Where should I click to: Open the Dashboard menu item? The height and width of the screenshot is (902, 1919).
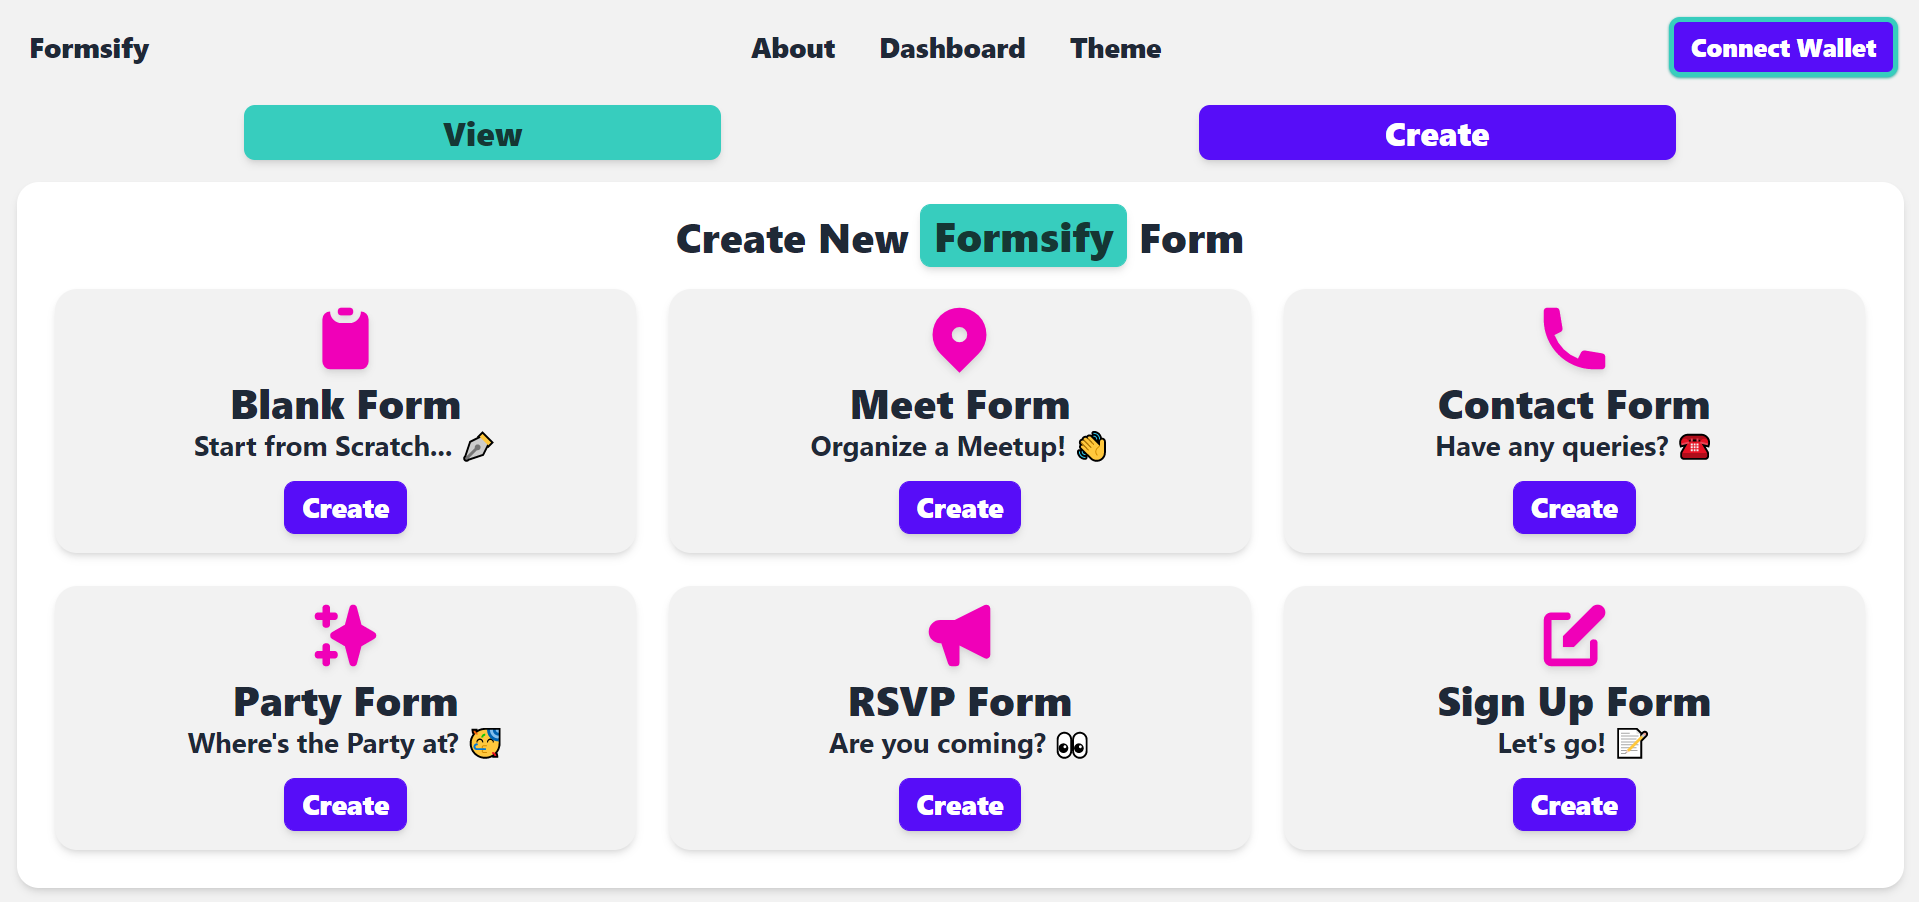952,48
